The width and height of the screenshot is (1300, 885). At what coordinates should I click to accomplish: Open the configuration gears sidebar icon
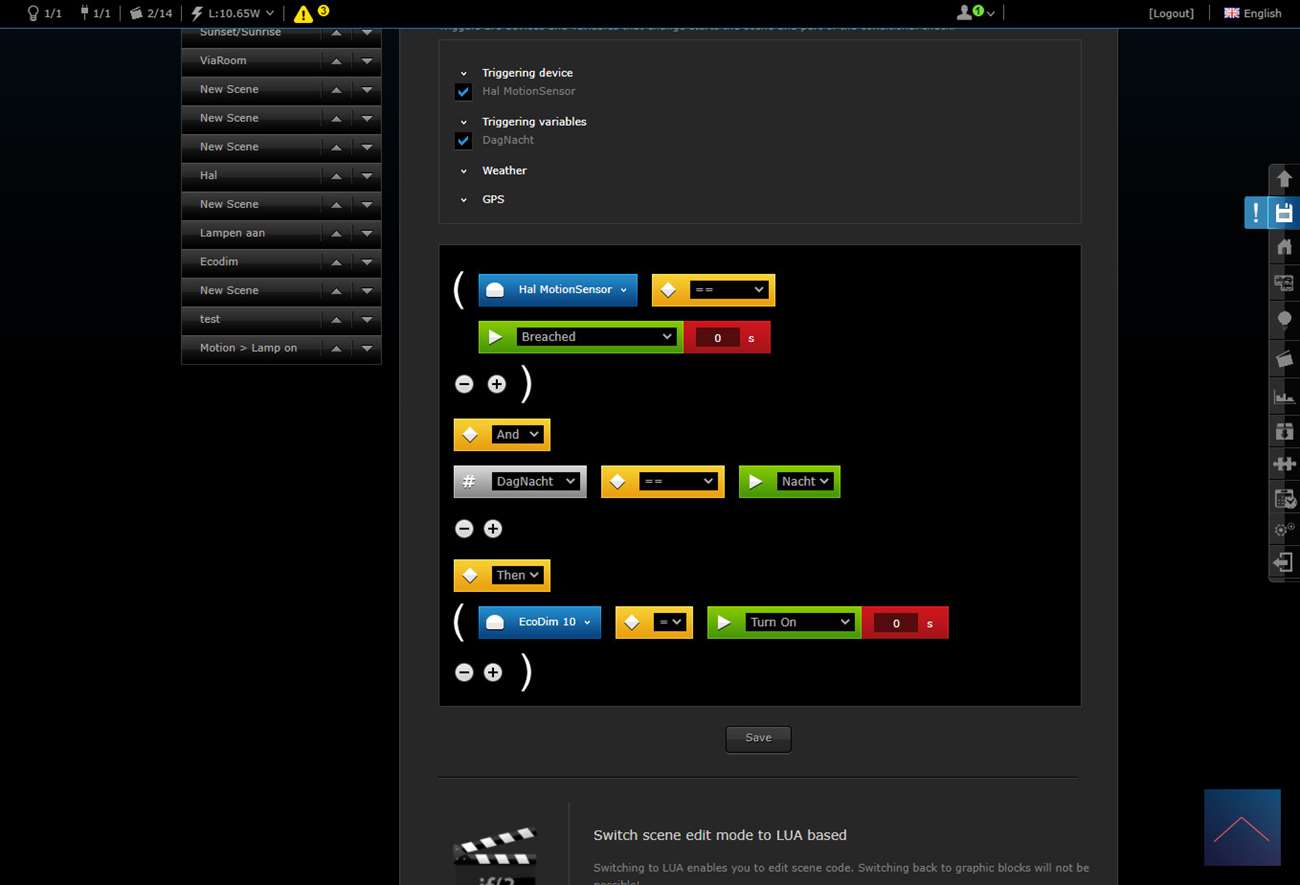[x=1284, y=530]
